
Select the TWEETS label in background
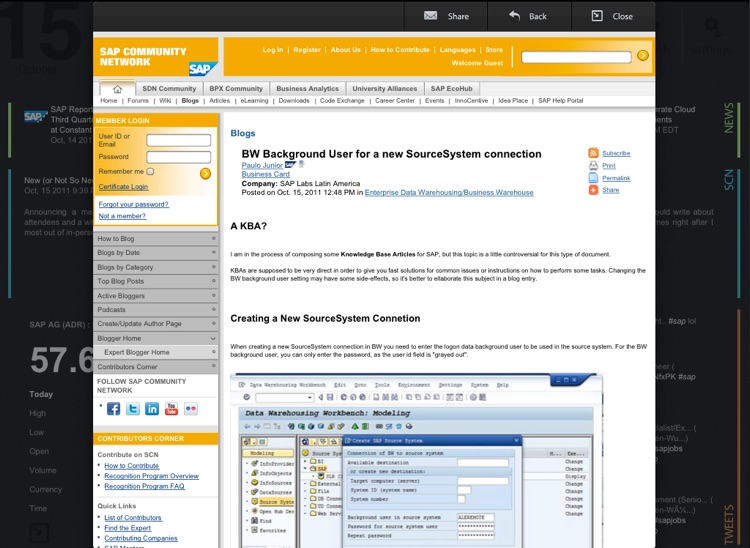[x=728, y=524]
